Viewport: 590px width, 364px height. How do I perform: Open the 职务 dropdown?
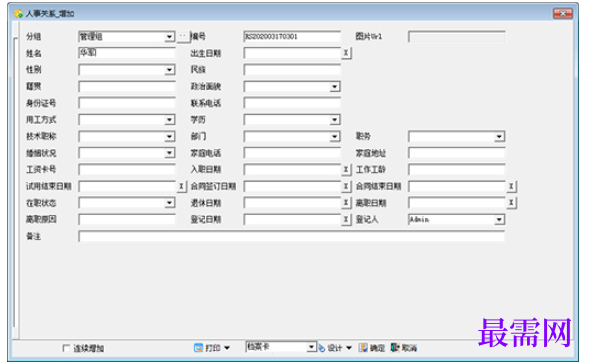click(499, 136)
